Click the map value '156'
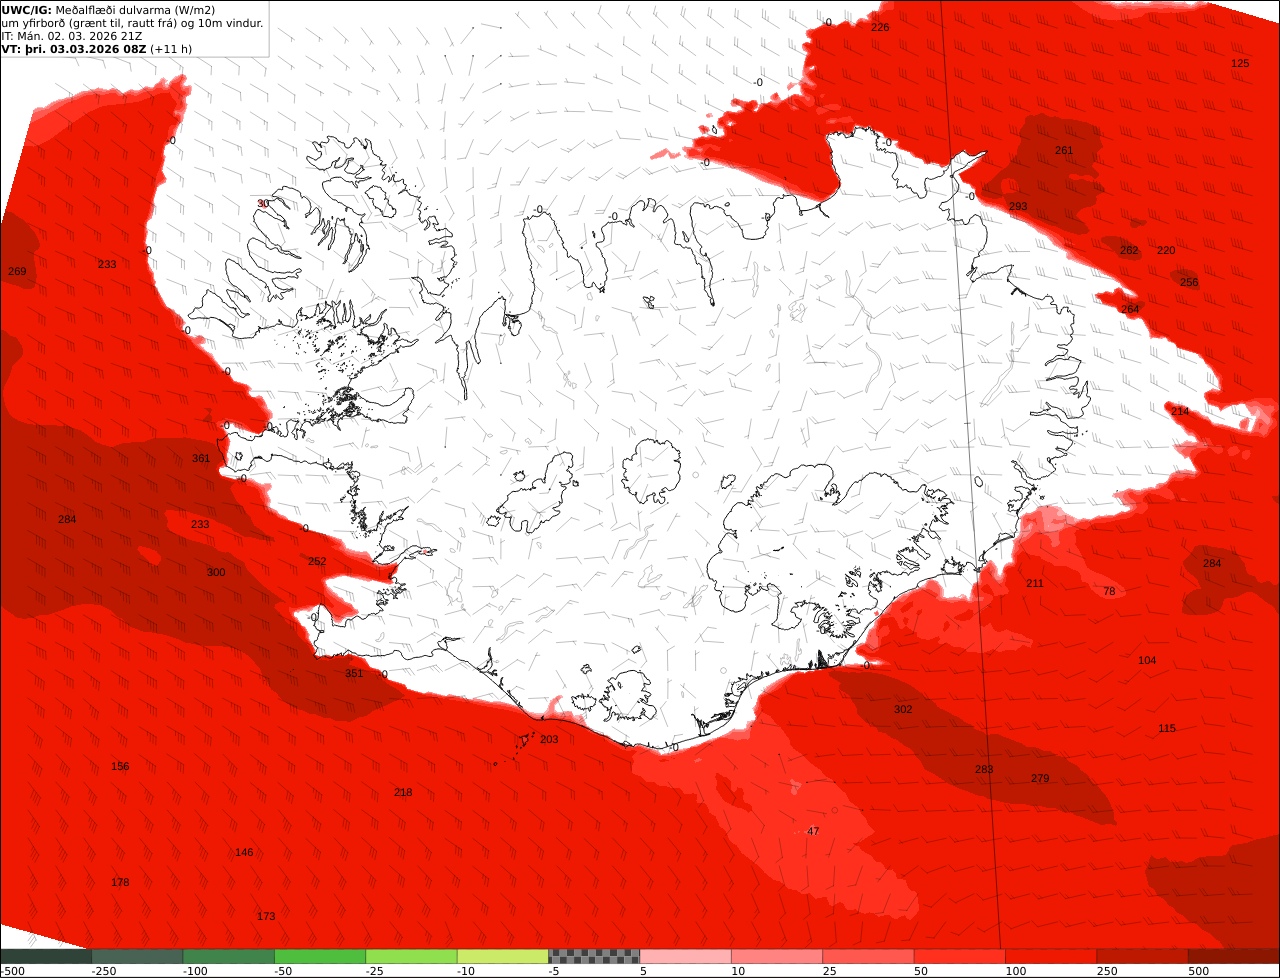 click(120, 766)
